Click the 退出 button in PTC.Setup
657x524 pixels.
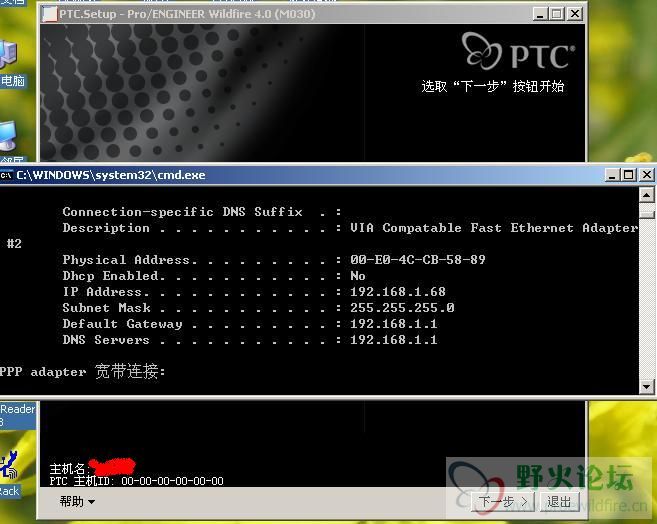click(x=559, y=502)
